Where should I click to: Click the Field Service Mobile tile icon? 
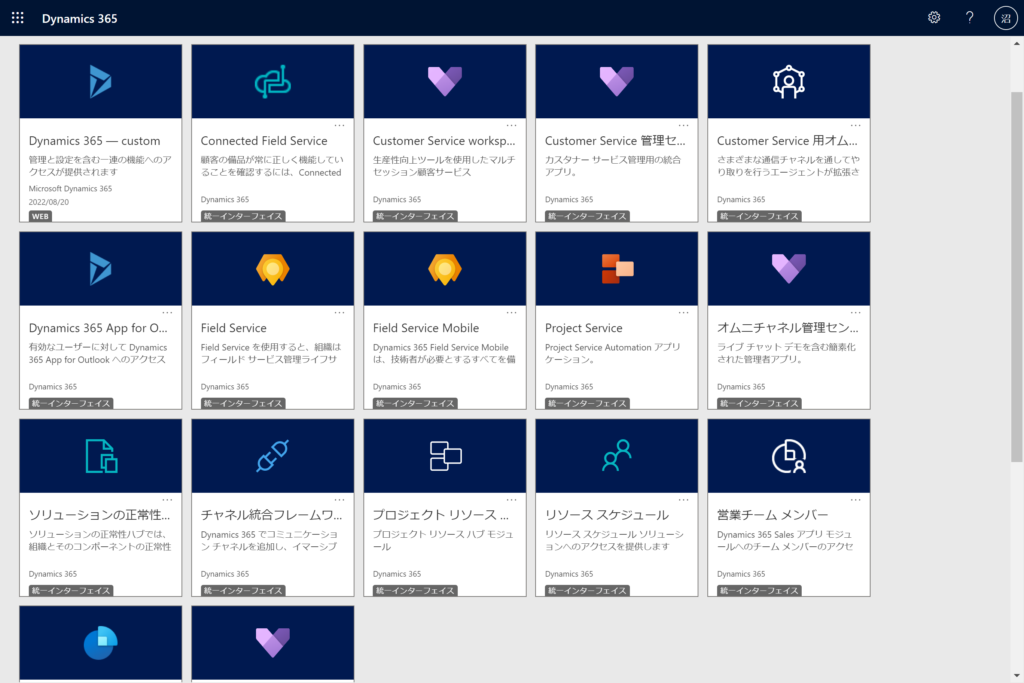pyautogui.click(x=445, y=268)
